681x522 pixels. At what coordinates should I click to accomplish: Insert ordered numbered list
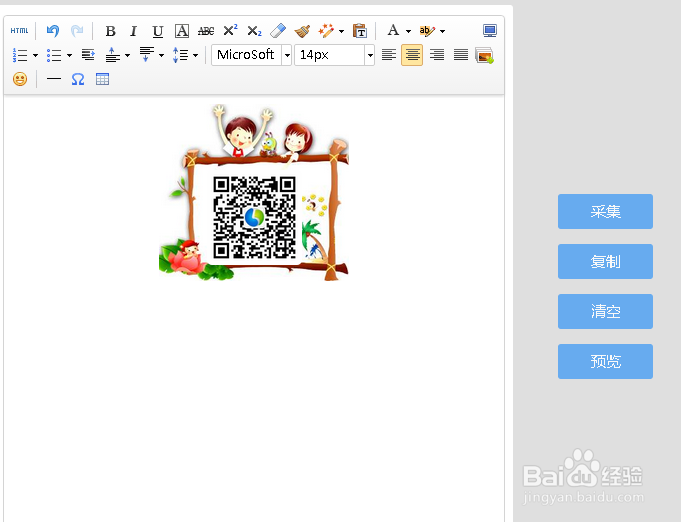click(x=20, y=55)
